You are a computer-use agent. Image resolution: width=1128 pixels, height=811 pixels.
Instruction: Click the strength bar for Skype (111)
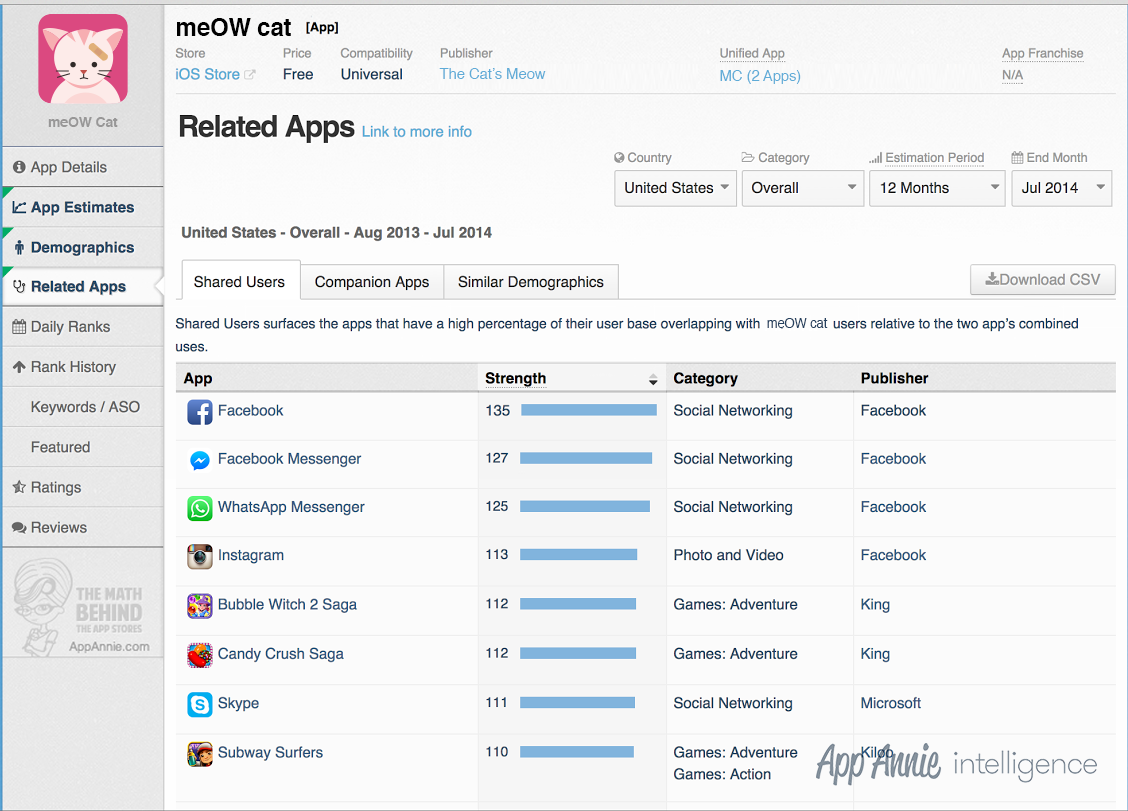coord(577,702)
